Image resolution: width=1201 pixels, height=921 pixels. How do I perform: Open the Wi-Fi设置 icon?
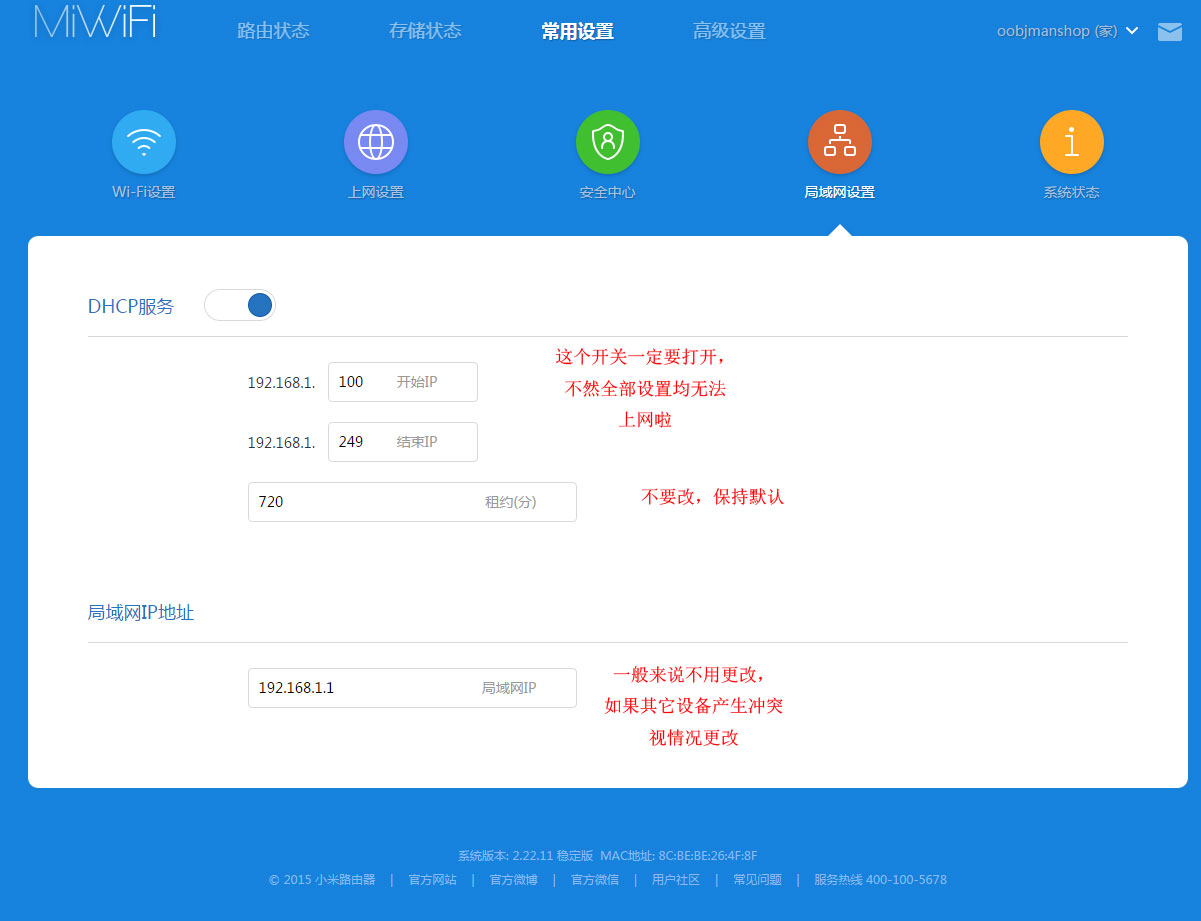(x=144, y=142)
